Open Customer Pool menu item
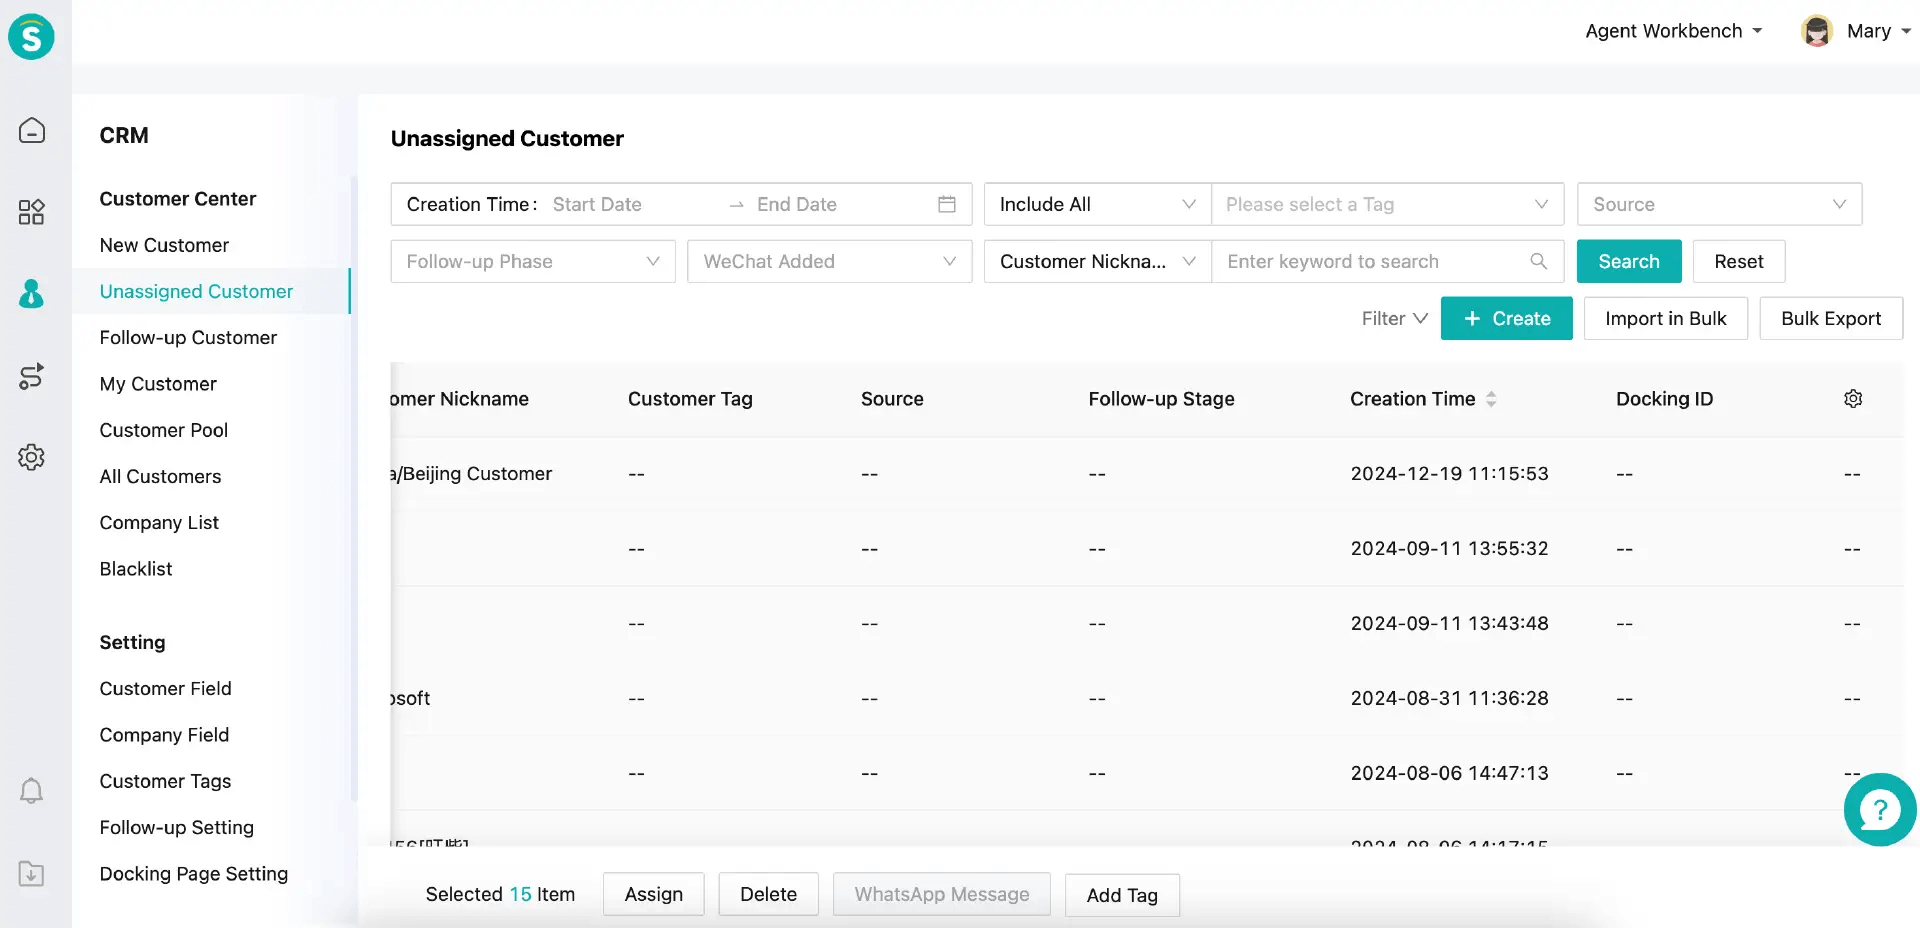This screenshot has height=928, width=1920. pos(164,430)
